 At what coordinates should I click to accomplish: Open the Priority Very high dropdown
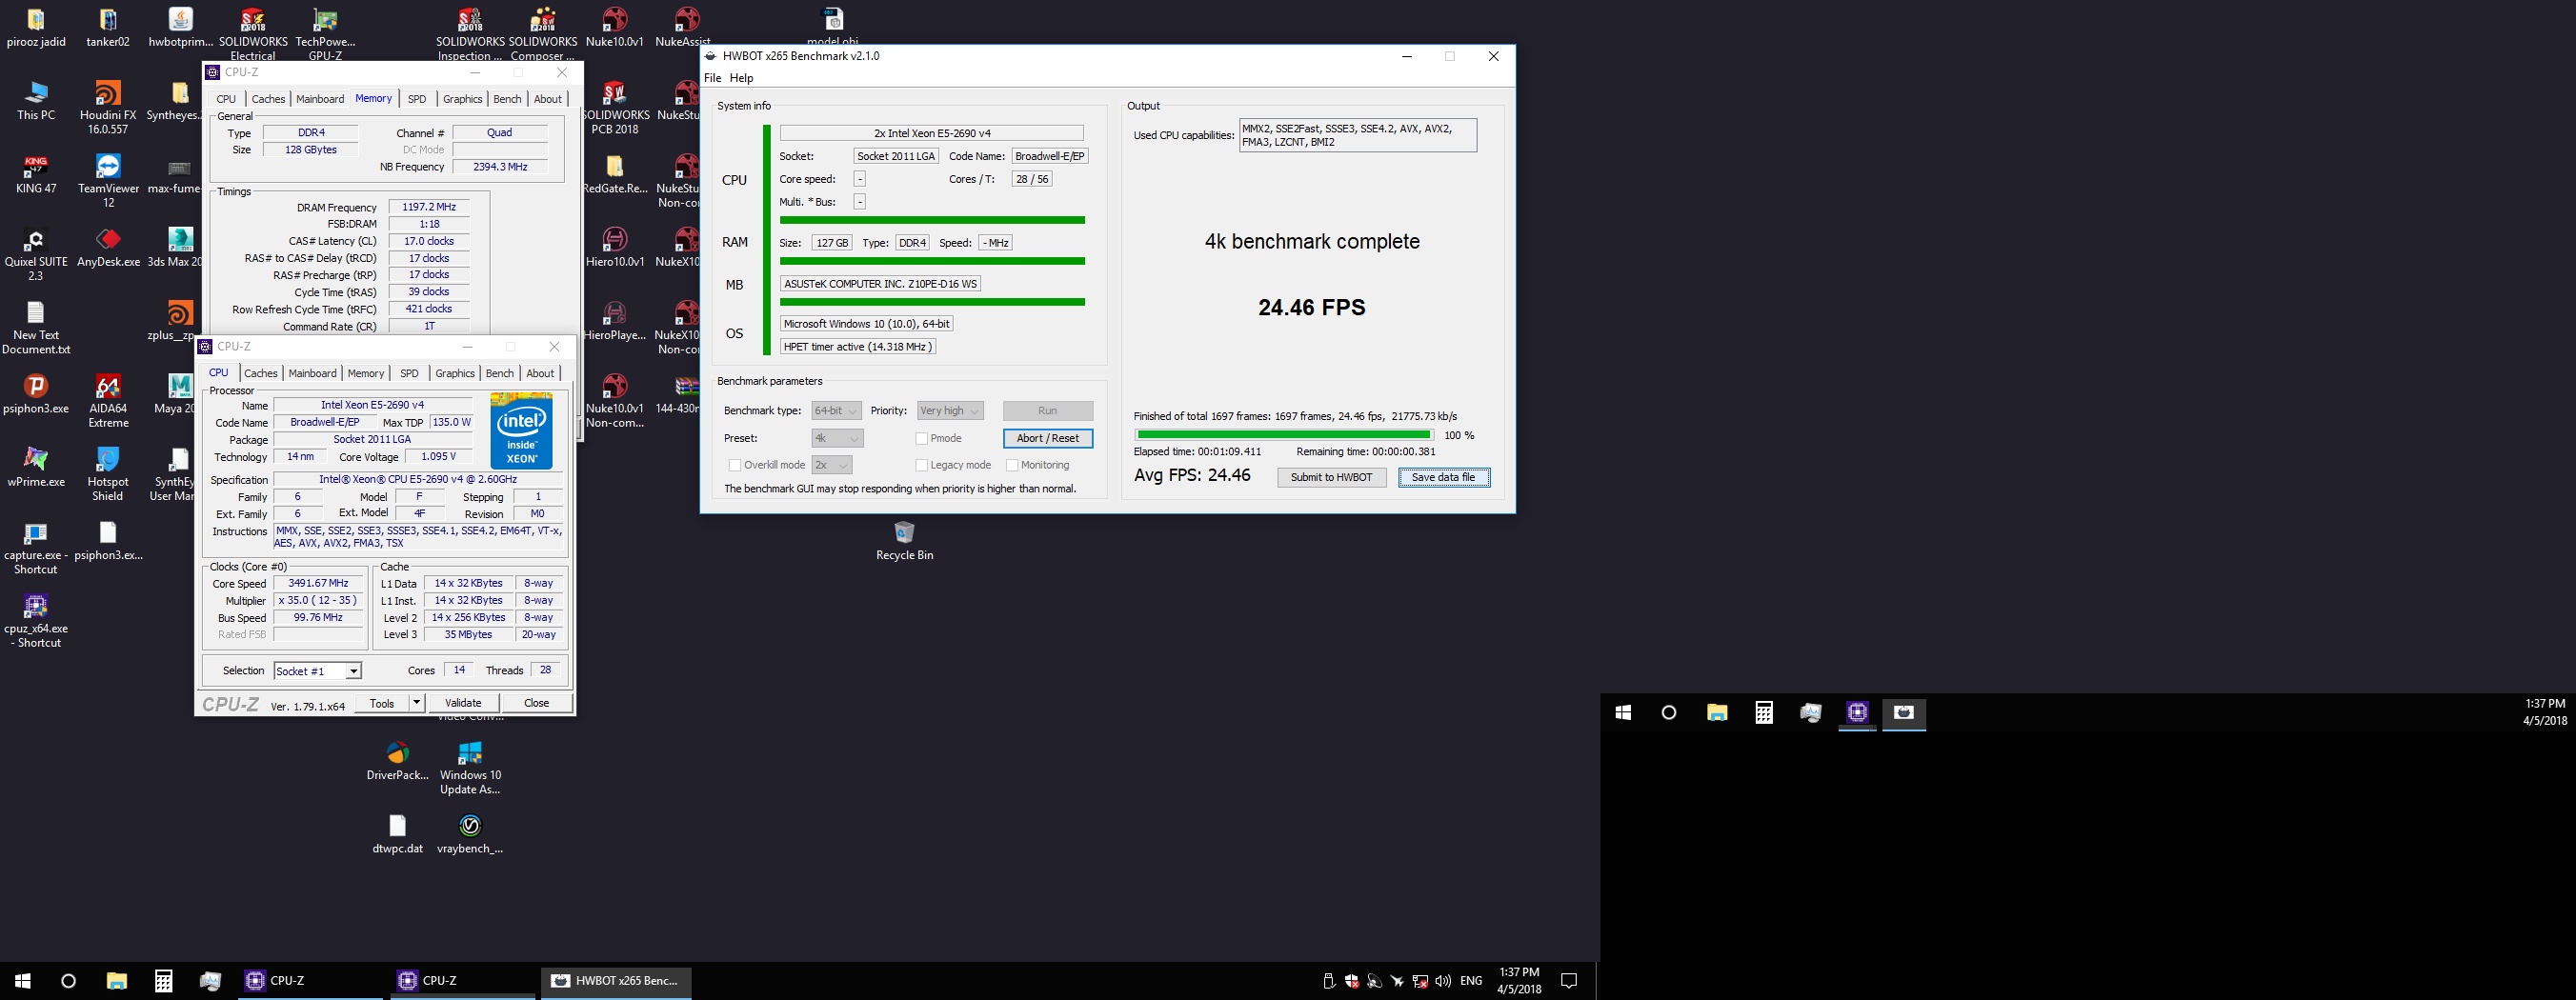(x=950, y=411)
